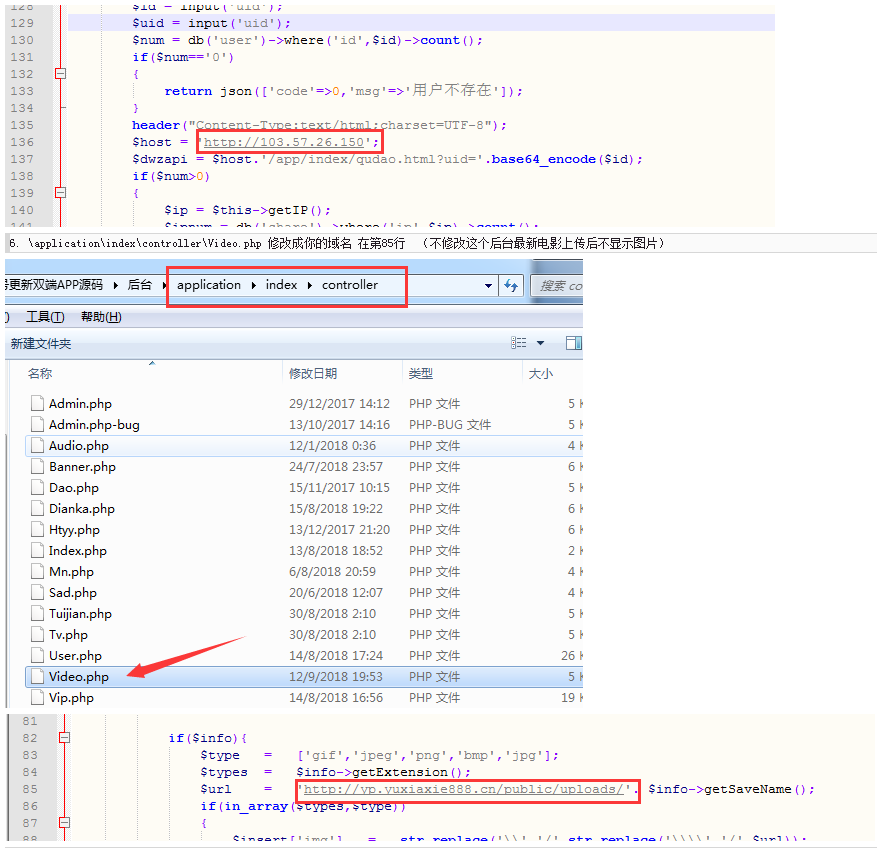The width and height of the screenshot is (877, 848).
Task: Select the Audio.php file icon
Action: click(x=37, y=446)
